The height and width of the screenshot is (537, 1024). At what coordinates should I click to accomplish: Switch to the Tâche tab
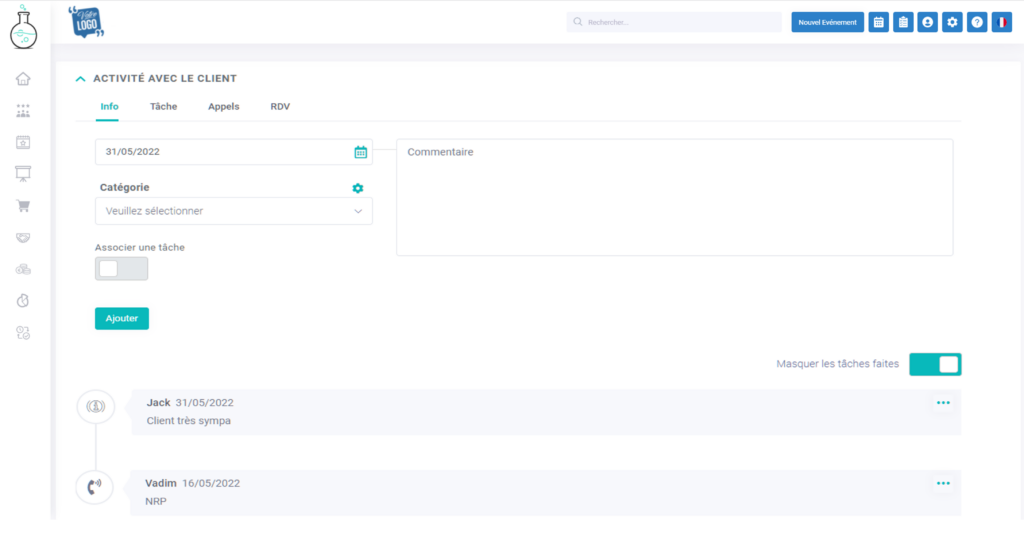tap(163, 106)
